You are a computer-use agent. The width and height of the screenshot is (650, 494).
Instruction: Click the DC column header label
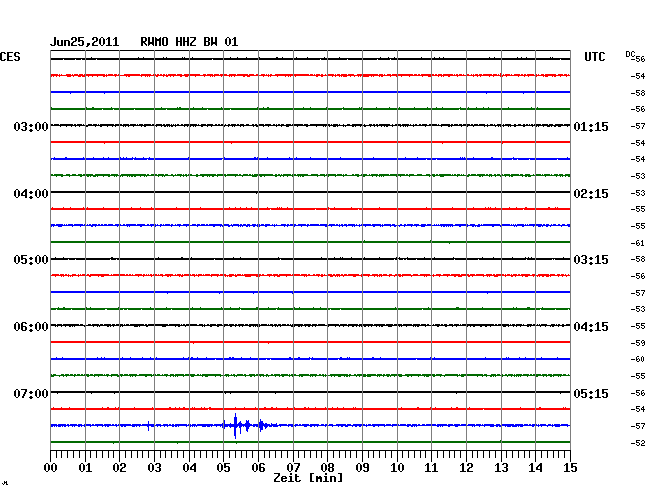pyautogui.click(x=630, y=54)
